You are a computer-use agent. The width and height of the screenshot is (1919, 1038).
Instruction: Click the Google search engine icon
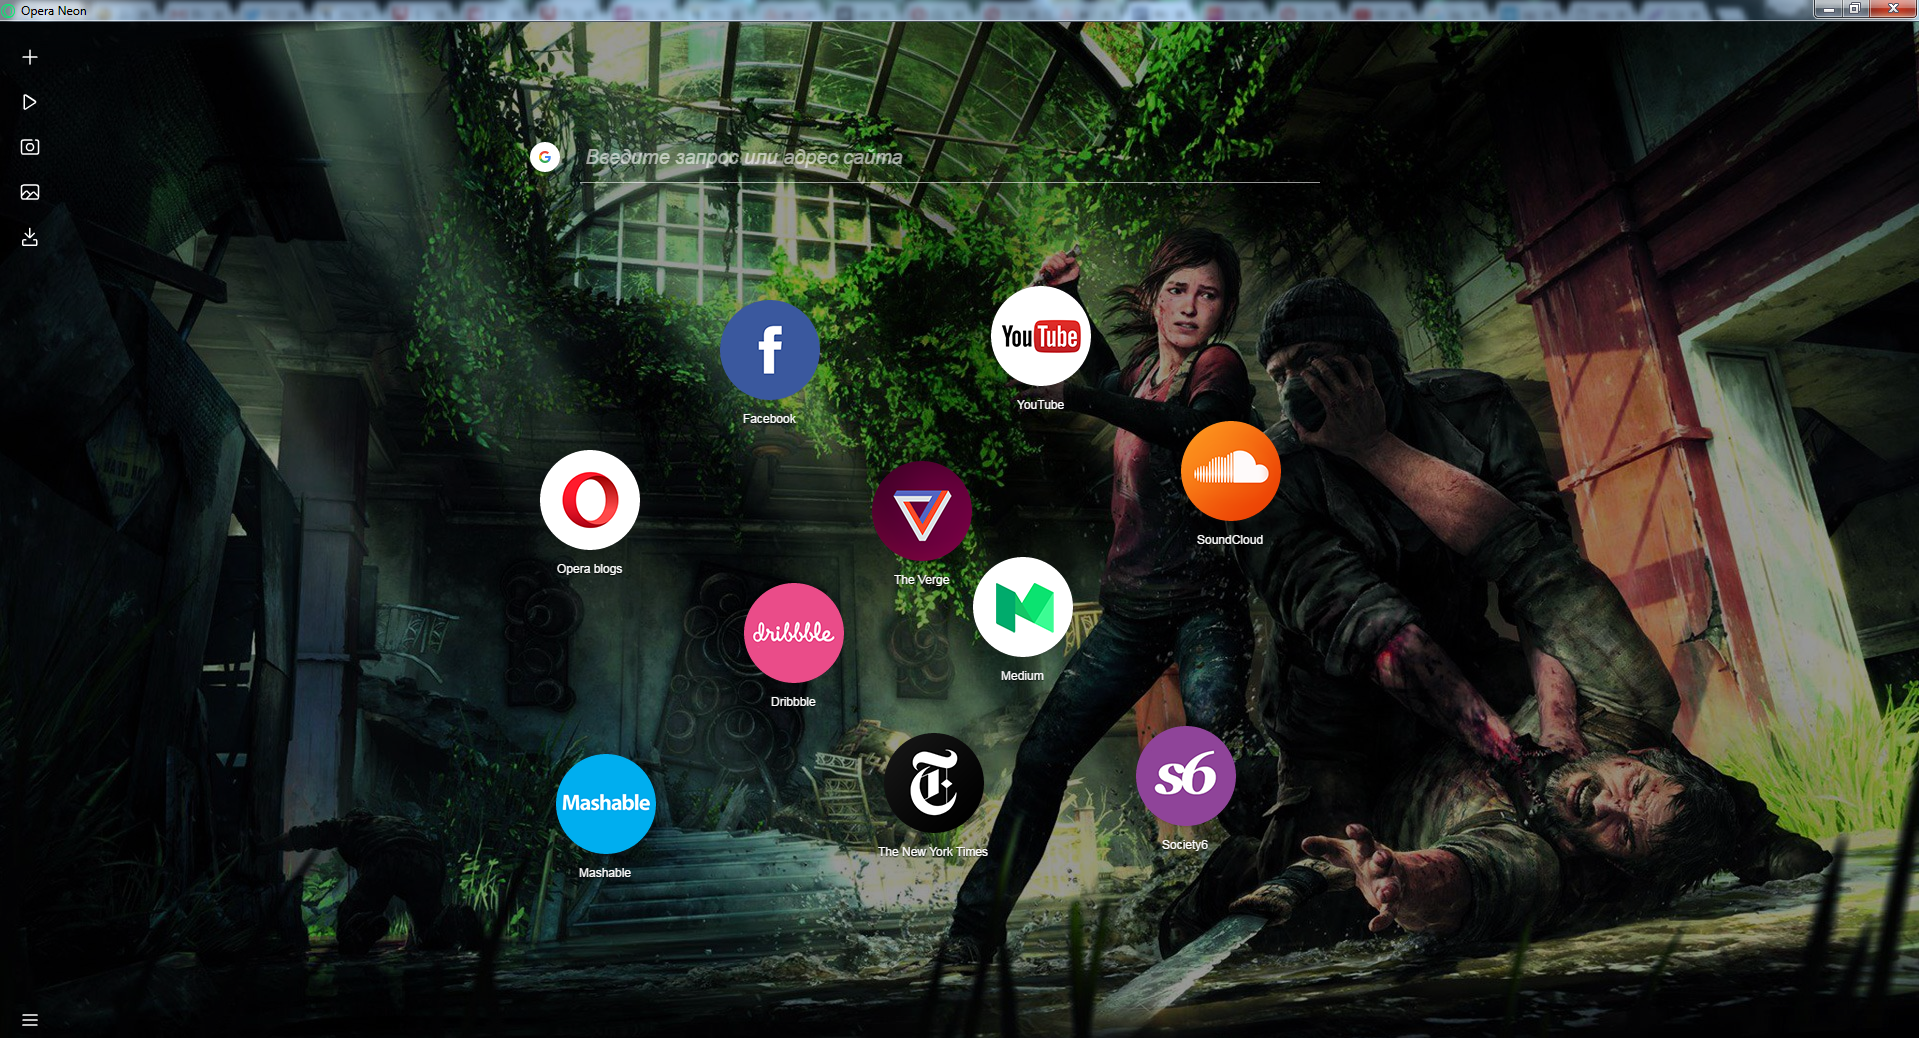[x=545, y=157]
